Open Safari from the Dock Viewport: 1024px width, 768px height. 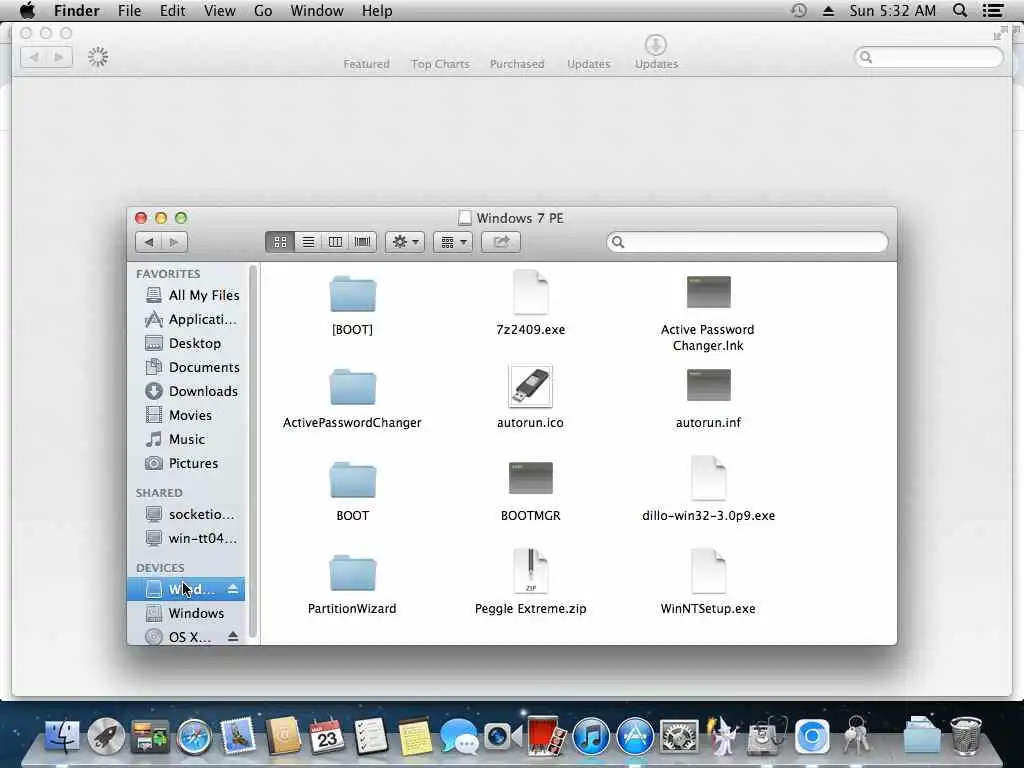[194, 737]
